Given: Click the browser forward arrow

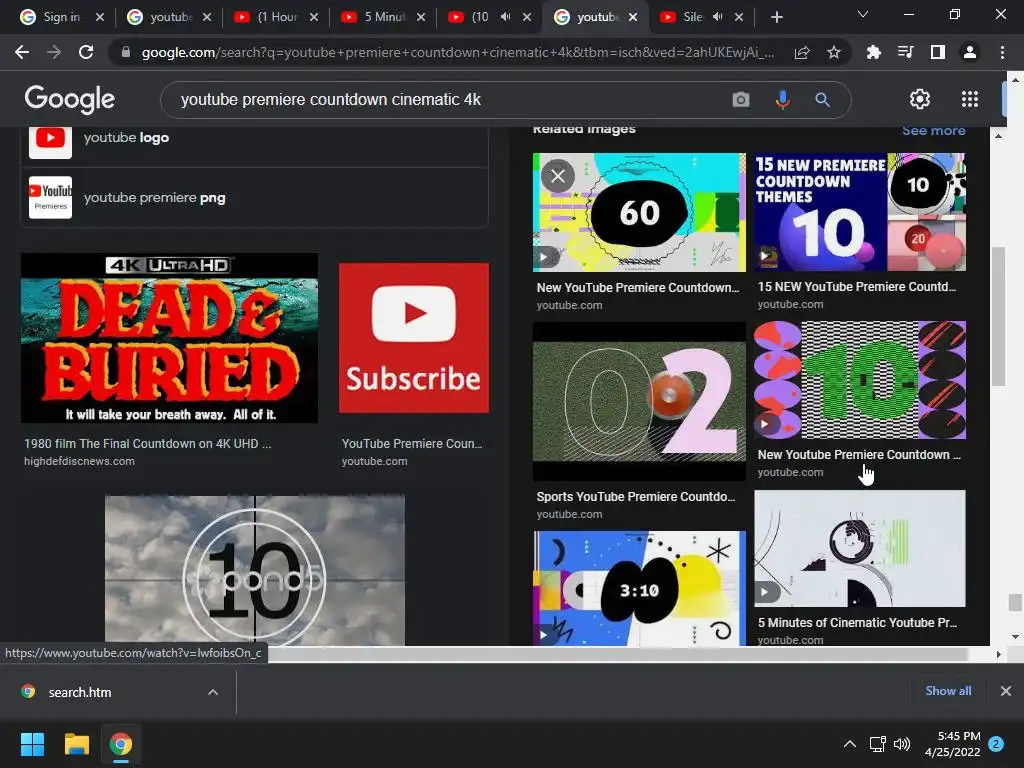Looking at the screenshot, I should [x=54, y=52].
